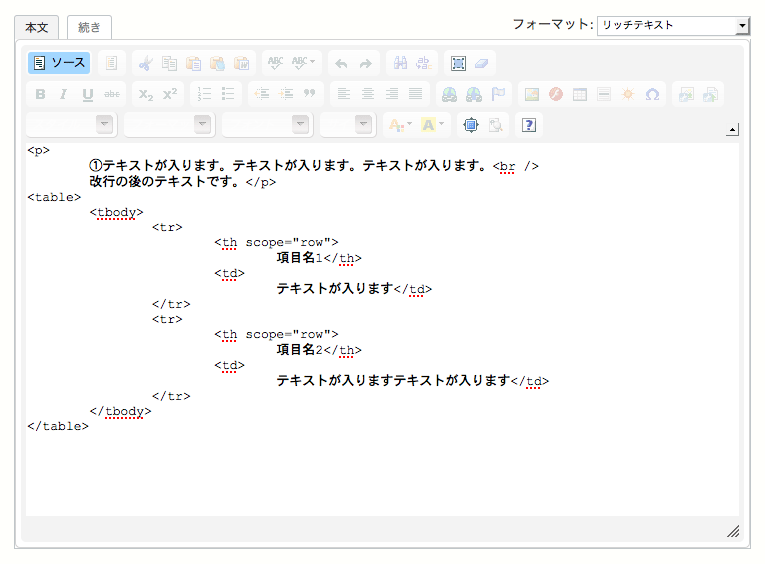Screen dimensions: 765x564
Task: Open the Background Color picker
Action: [433, 125]
